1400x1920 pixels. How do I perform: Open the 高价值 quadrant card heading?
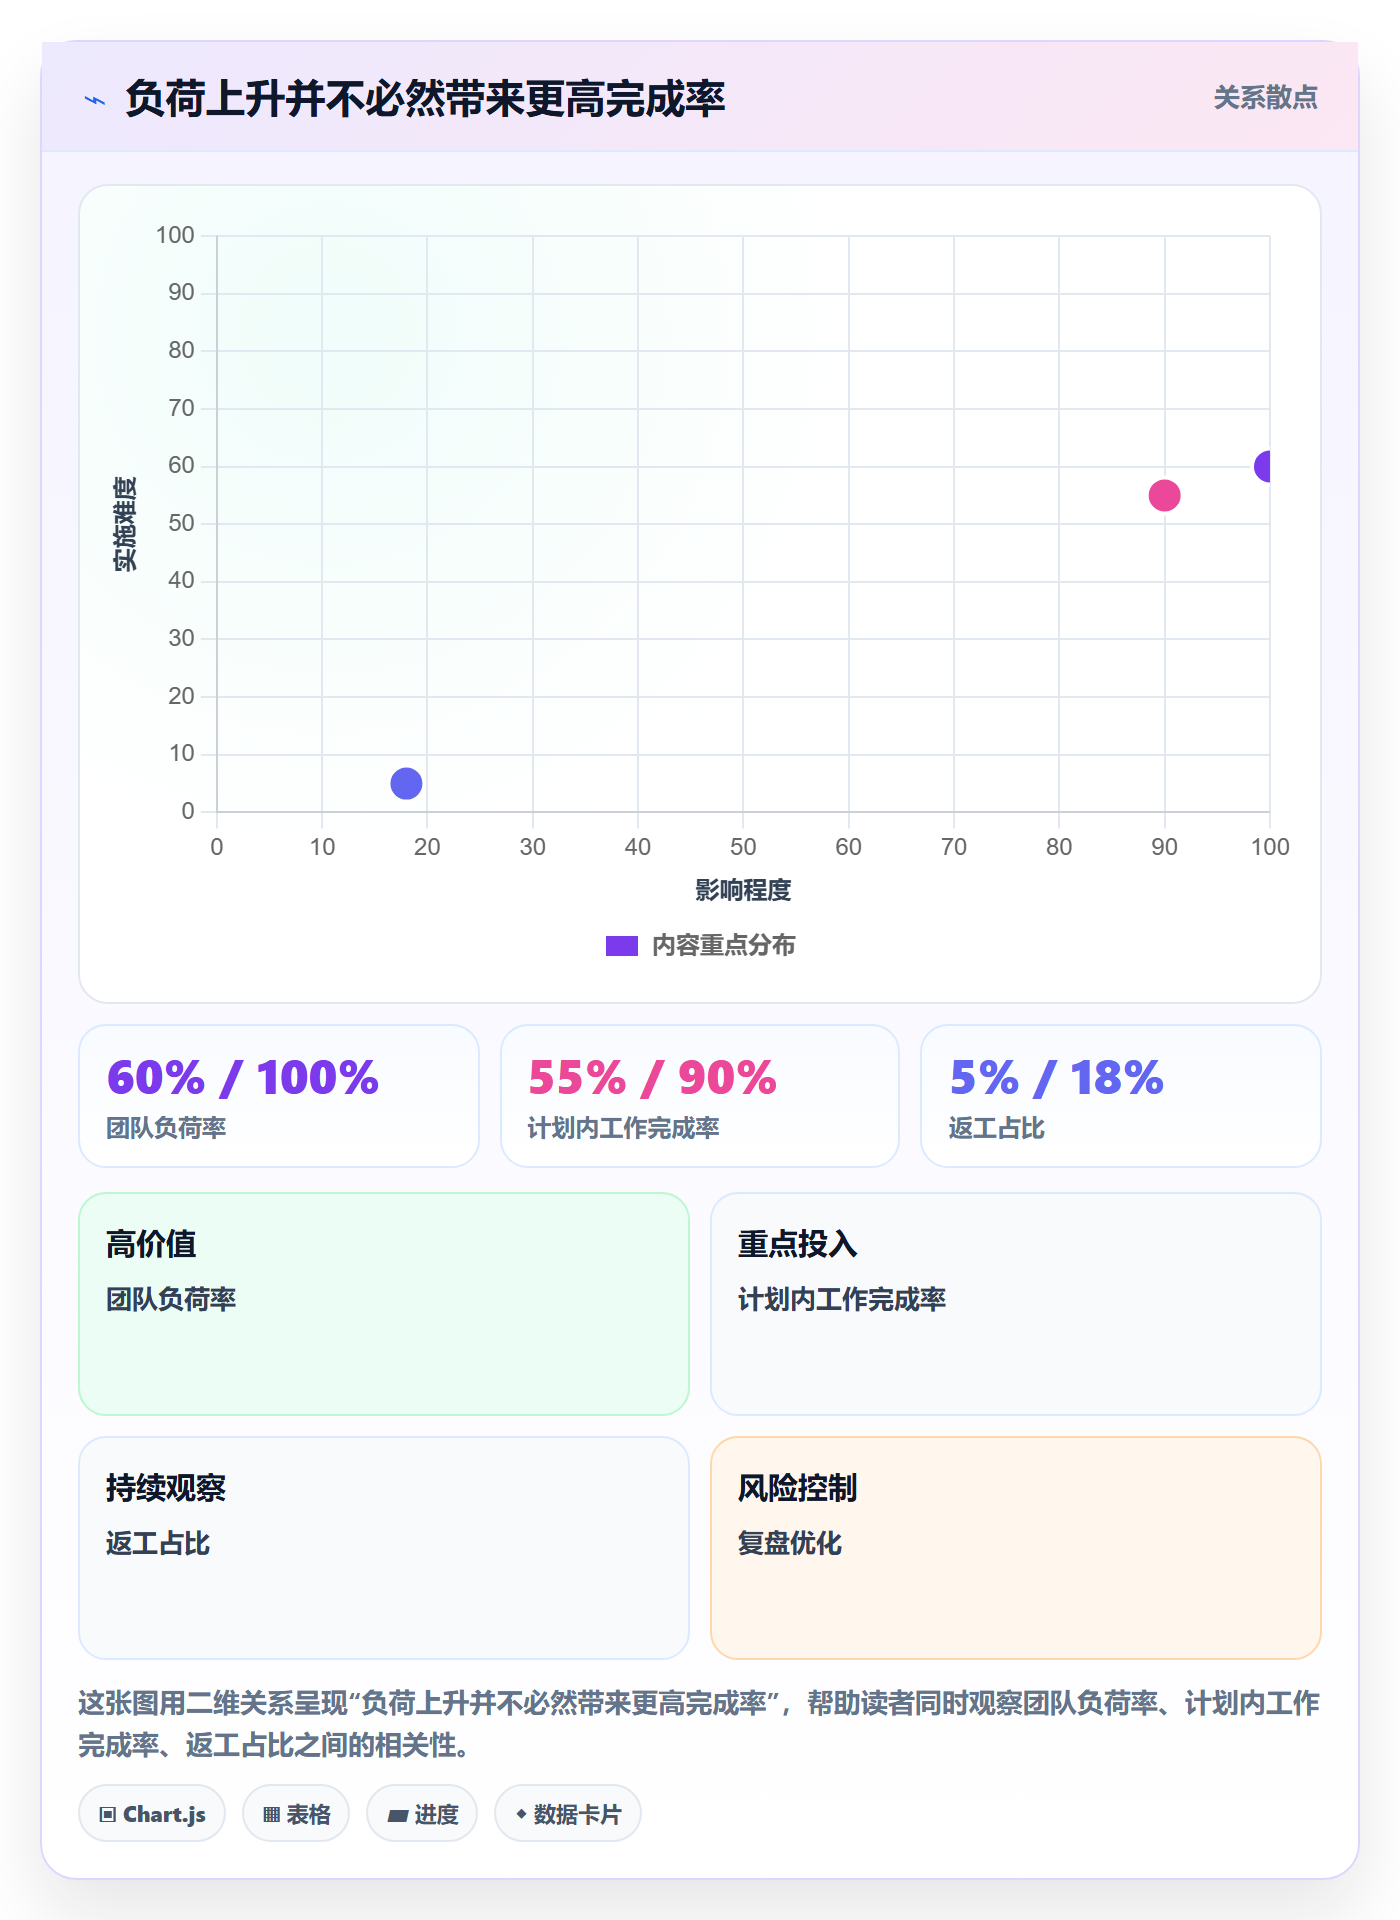151,1244
